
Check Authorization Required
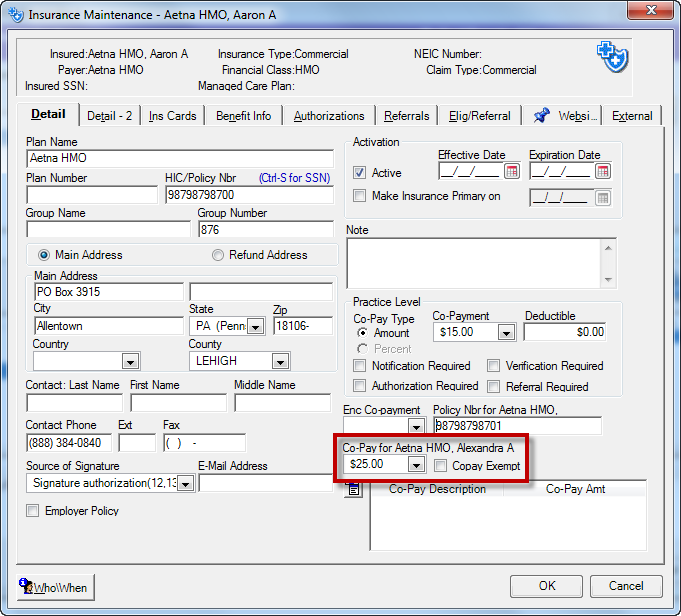pos(359,386)
